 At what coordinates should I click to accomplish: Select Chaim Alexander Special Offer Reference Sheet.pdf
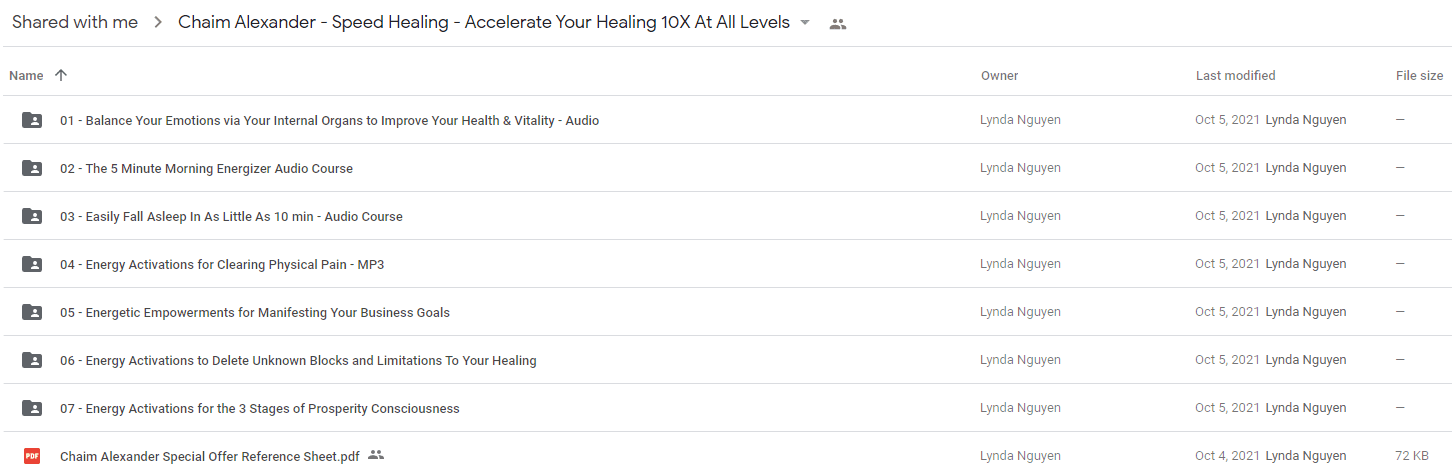tap(726, 456)
